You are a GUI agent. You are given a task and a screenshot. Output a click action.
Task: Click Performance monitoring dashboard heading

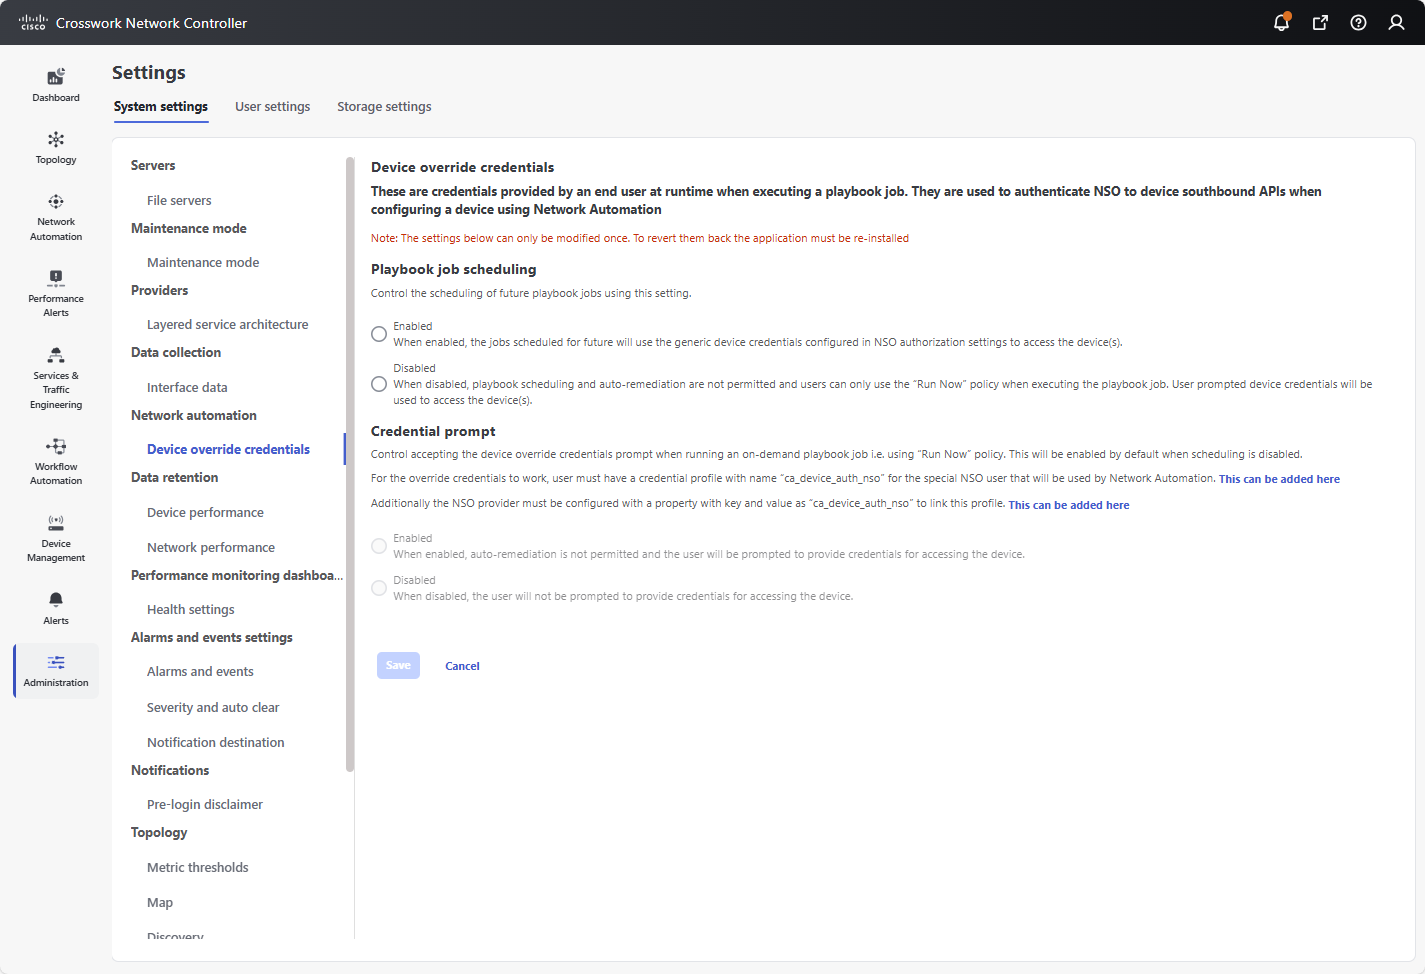pos(237,575)
